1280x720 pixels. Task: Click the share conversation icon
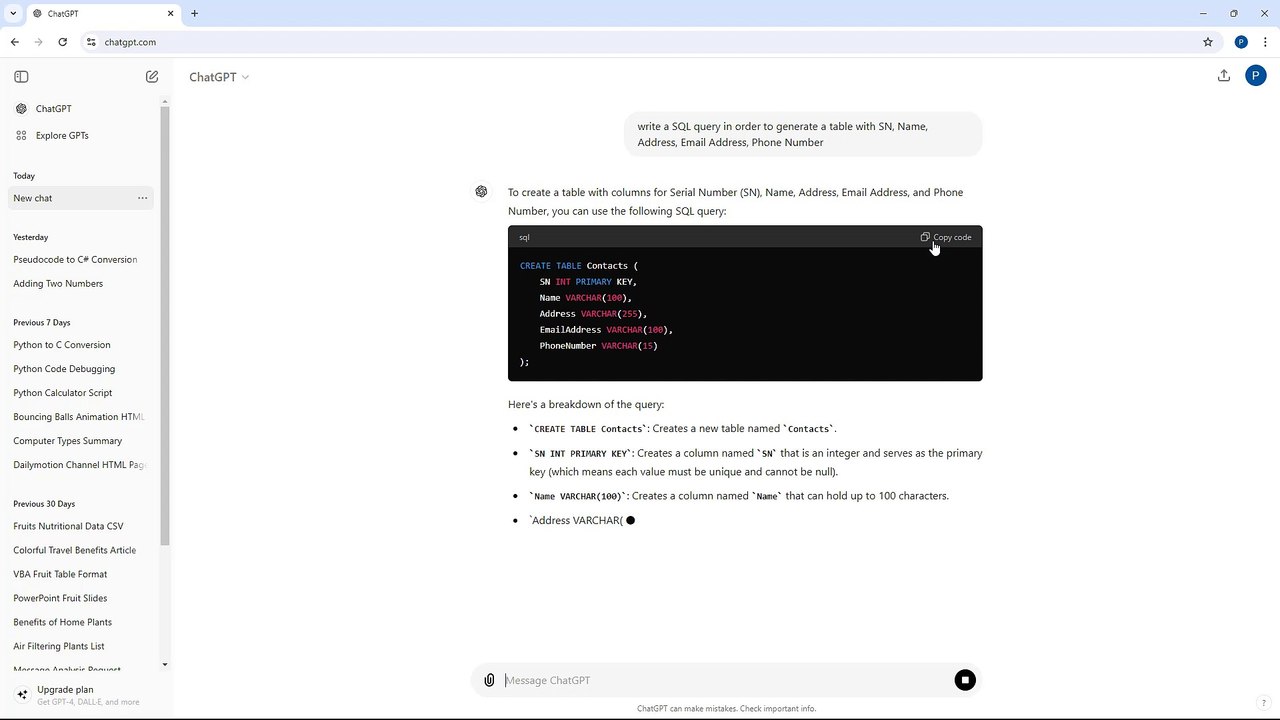point(1224,76)
